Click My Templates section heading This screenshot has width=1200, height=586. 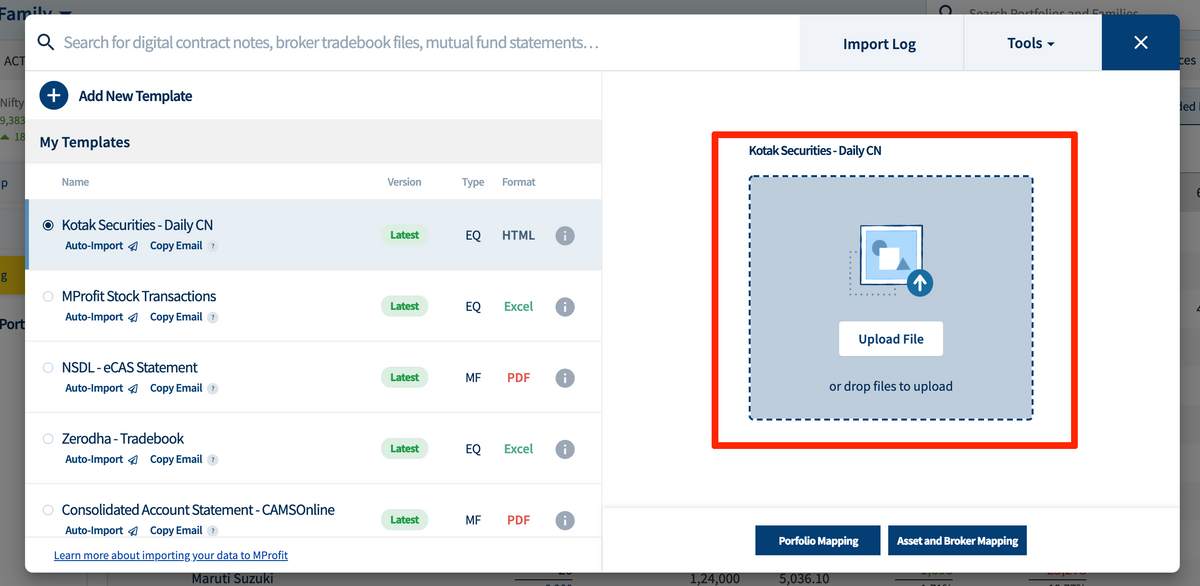(85, 142)
